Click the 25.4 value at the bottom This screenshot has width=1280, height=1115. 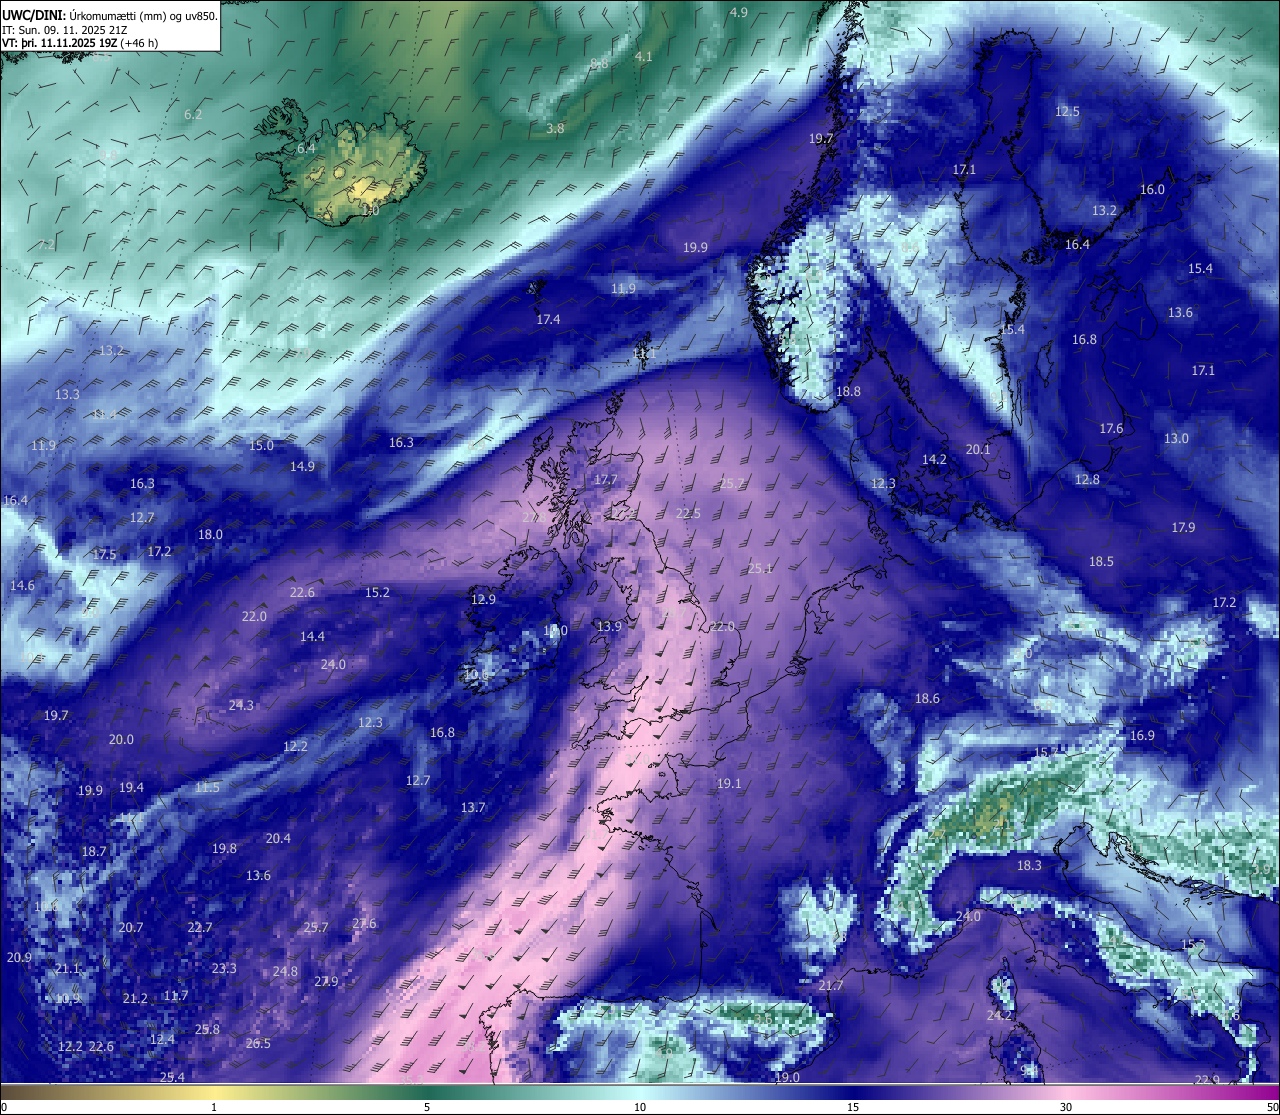172,1078
